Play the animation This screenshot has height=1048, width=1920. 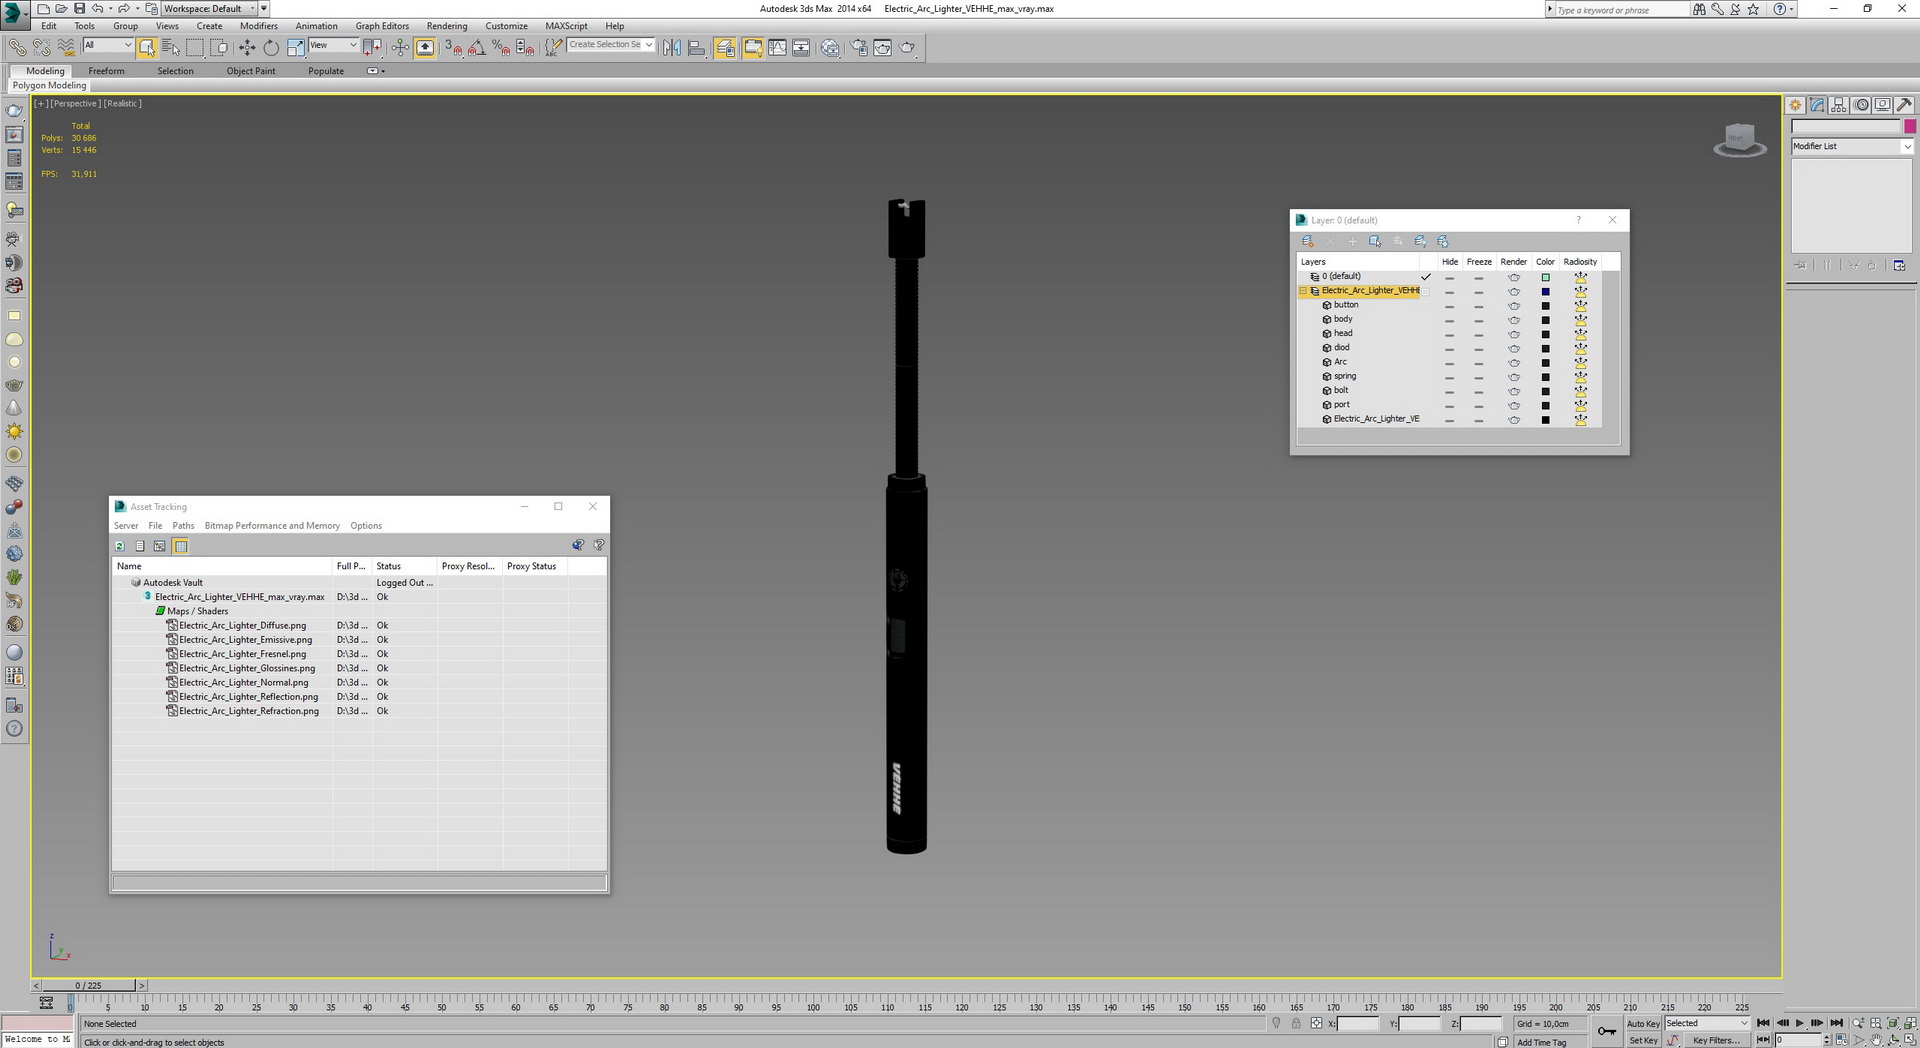(1800, 1023)
